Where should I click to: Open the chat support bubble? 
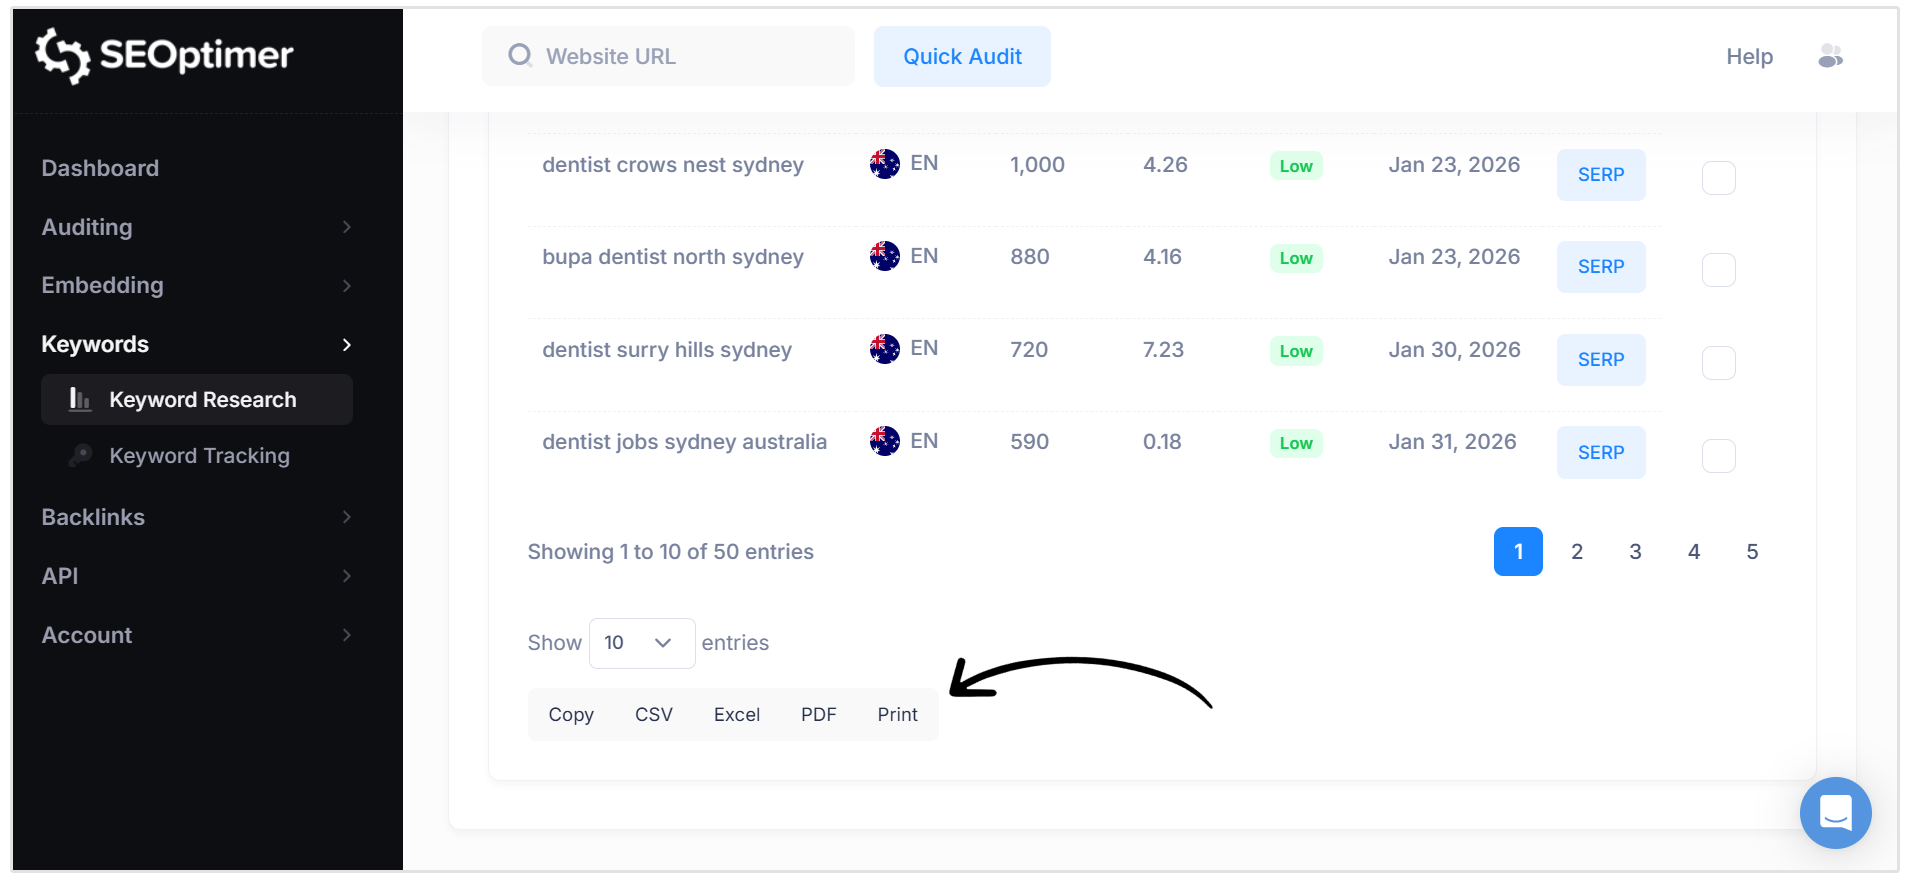coord(1835,813)
